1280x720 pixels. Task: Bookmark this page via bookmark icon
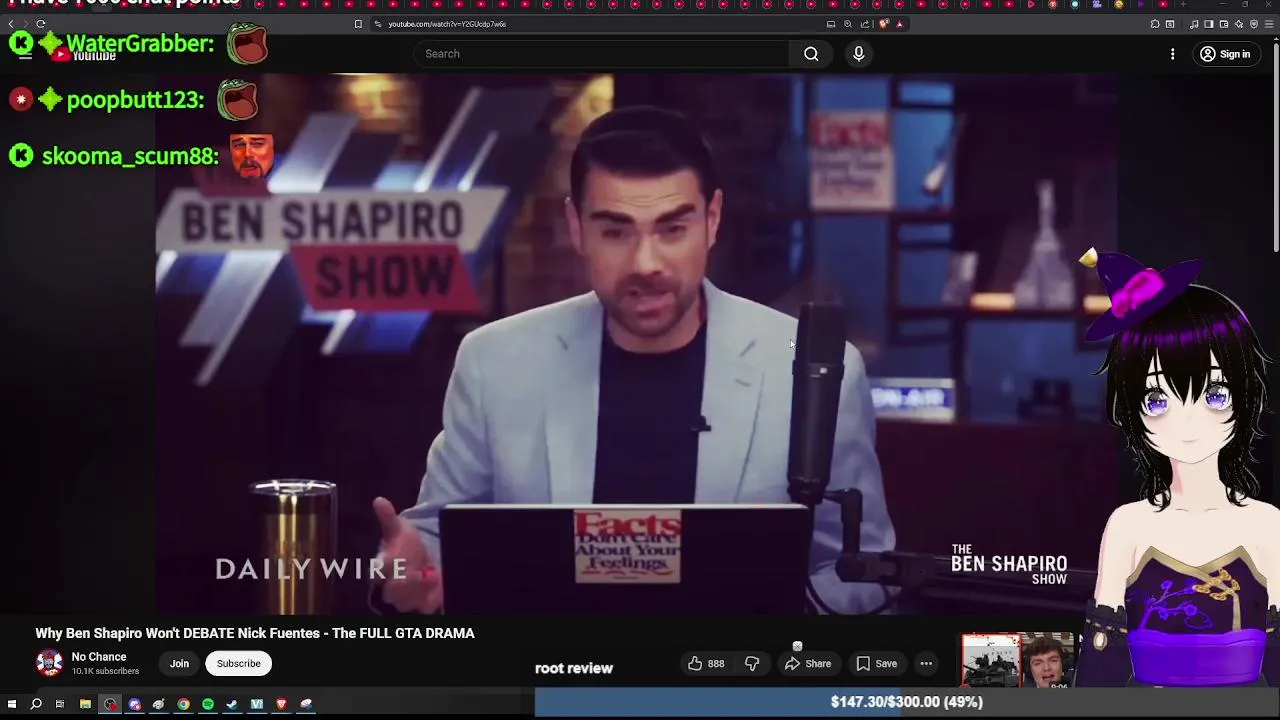click(x=358, y=24)
